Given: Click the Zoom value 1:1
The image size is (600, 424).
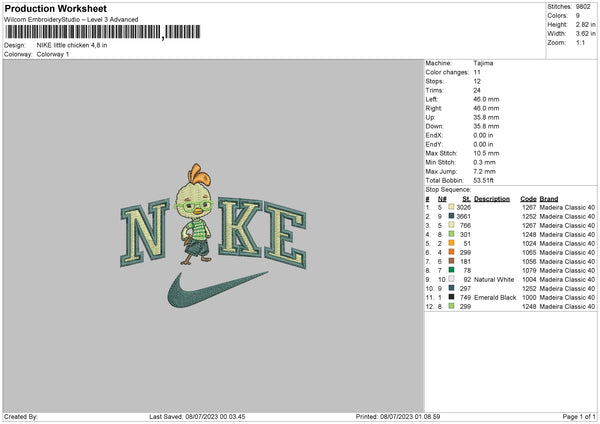Looking at the screenshot, I should coord(580,42).
